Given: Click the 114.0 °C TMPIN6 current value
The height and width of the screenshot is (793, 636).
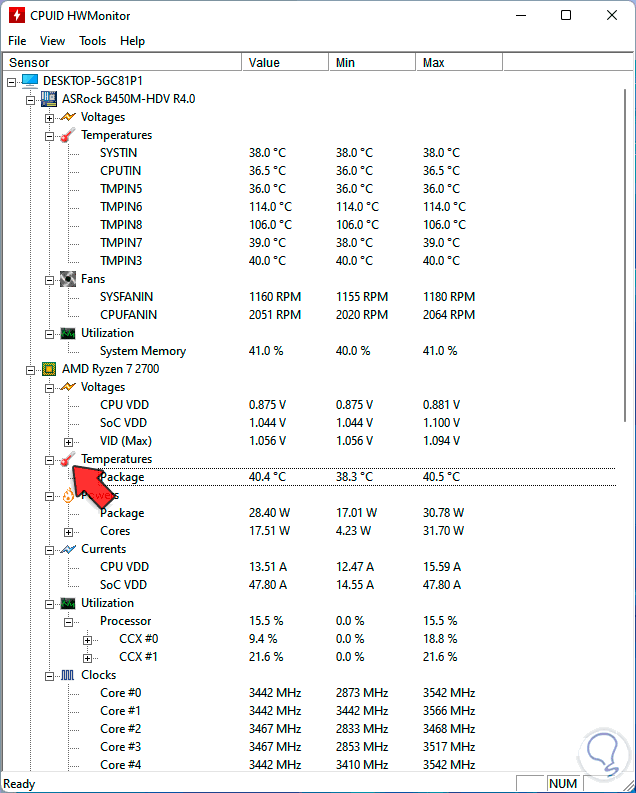Looking at the screenshot, I should point(270,207).
